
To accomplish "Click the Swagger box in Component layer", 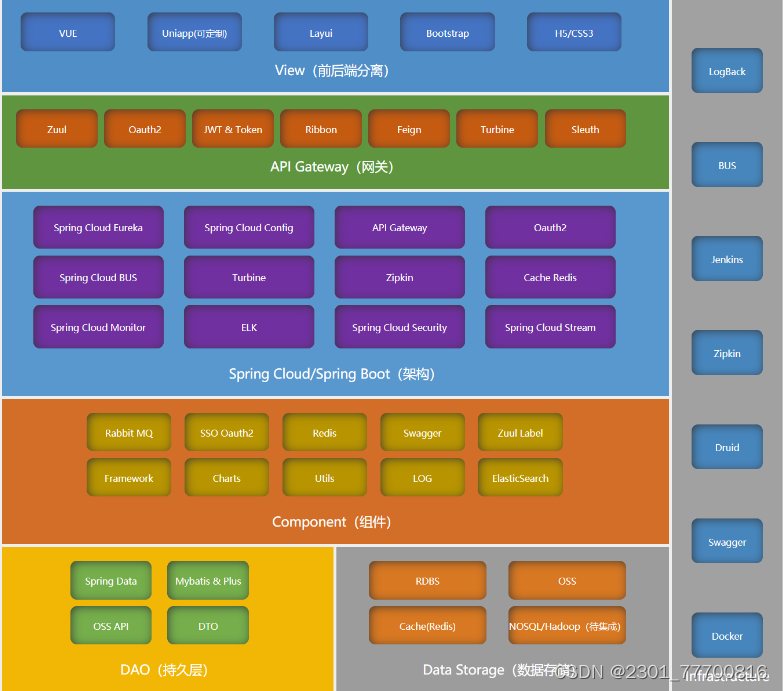I will (x=422, y=432).
